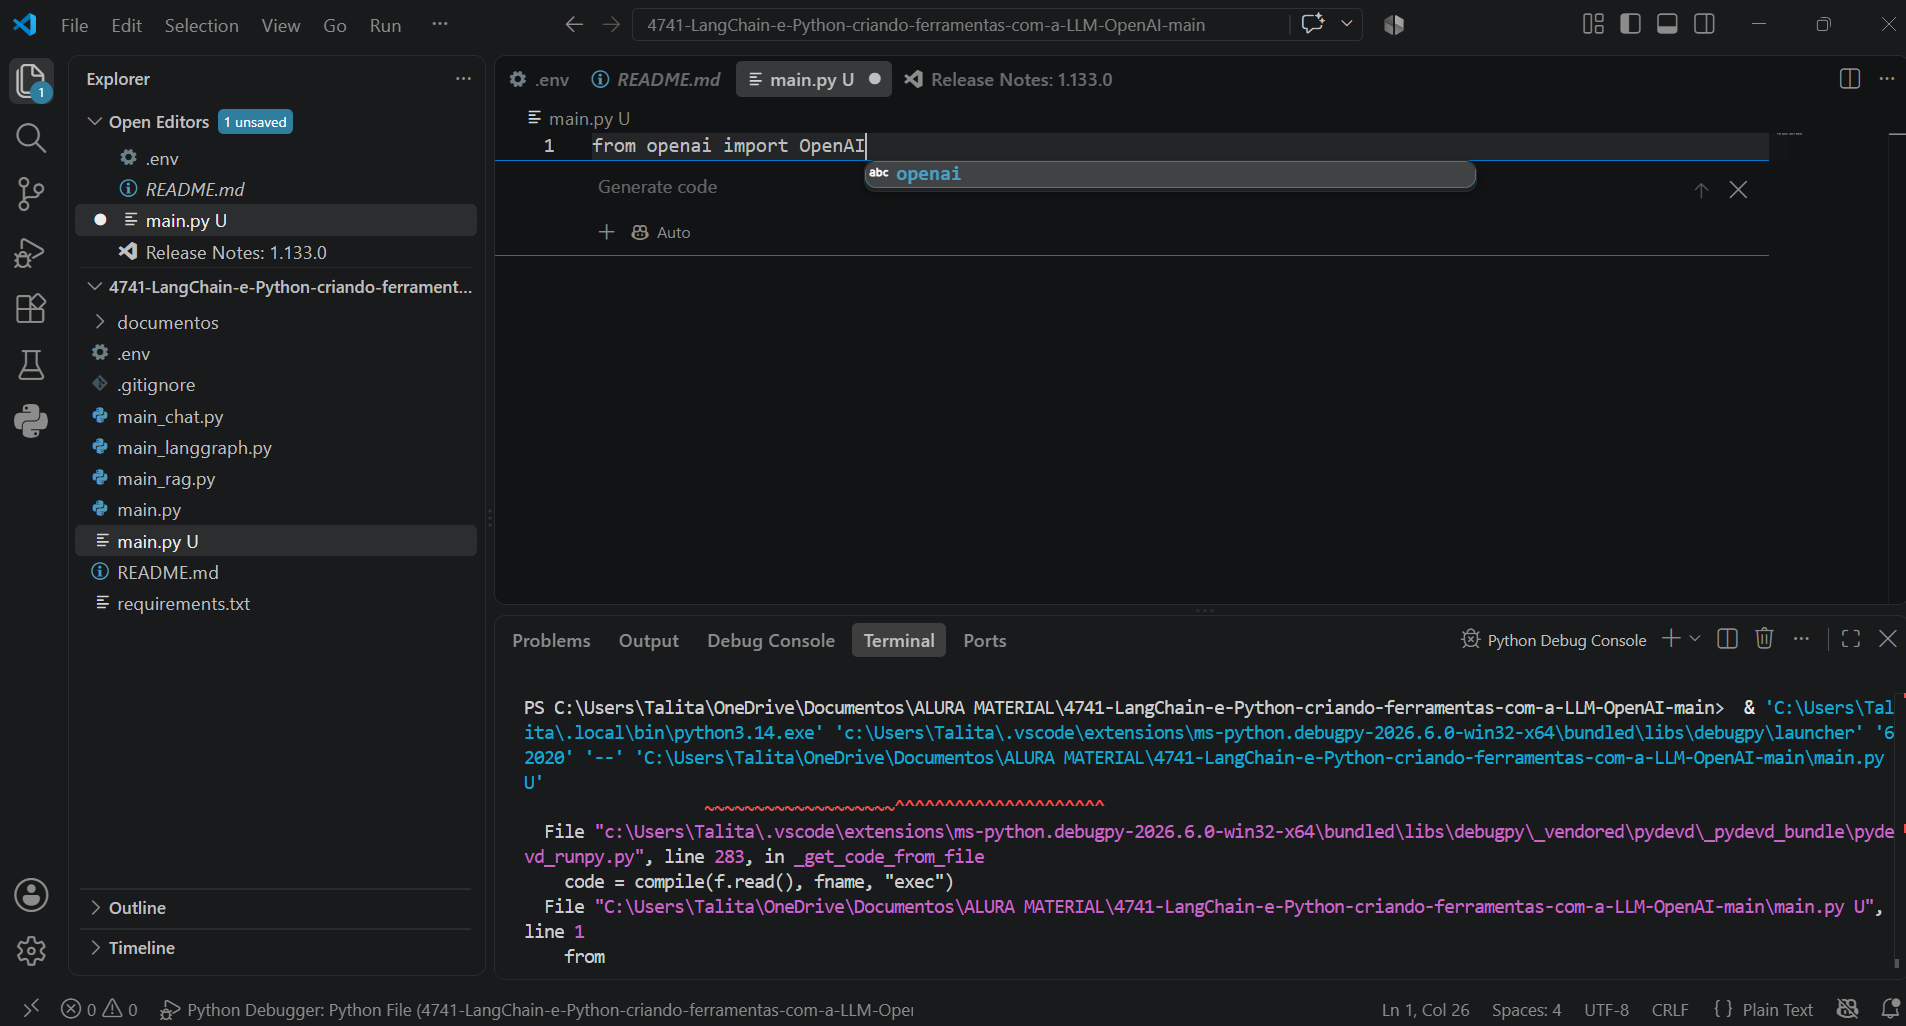Switch to the README.md editor tab

[x=656, y=79]
